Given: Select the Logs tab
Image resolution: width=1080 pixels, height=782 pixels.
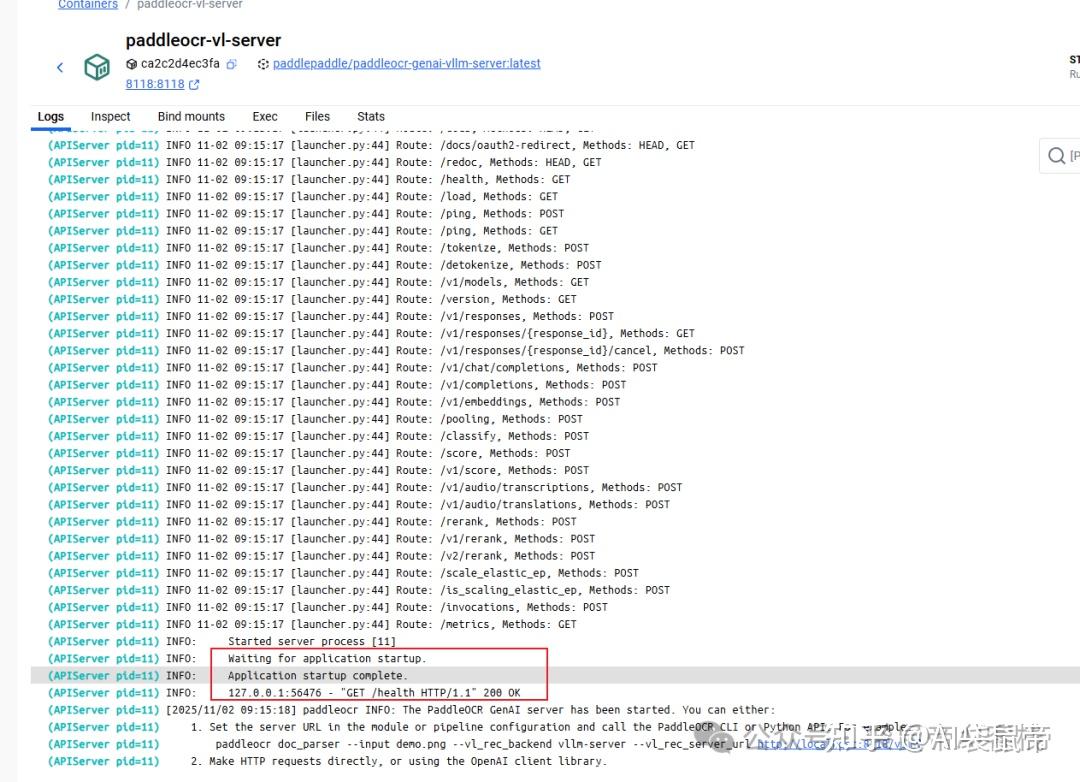Looking at the screenshot, I should pos(50,117).
